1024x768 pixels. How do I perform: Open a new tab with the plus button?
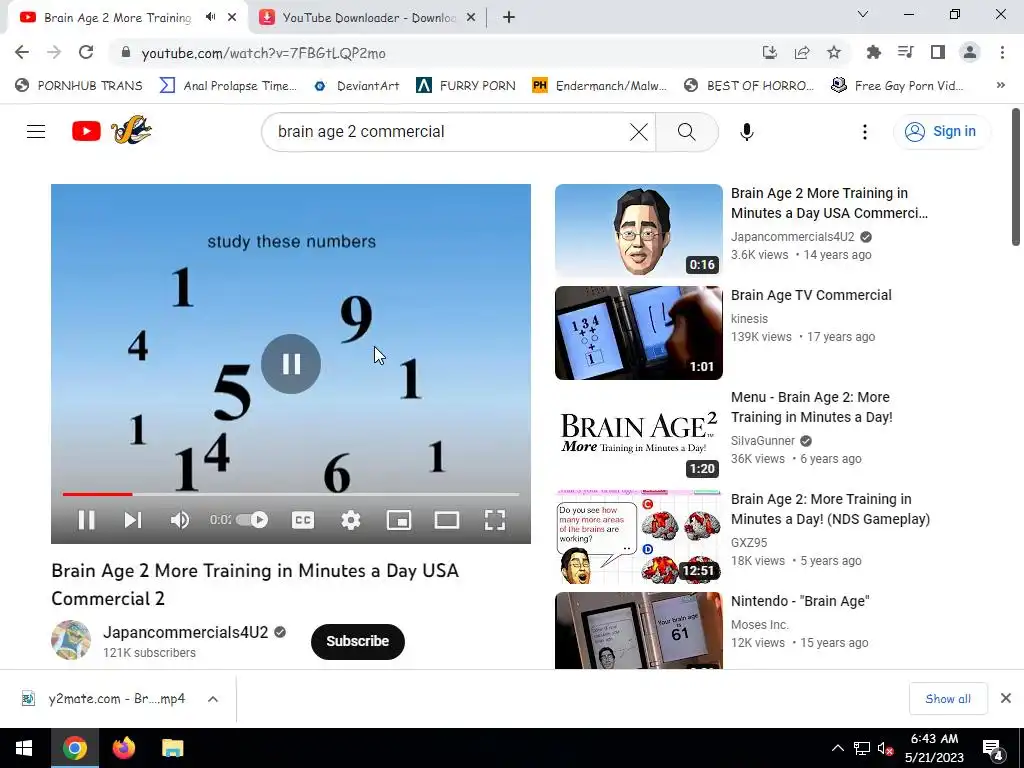[x=509, y=18]
